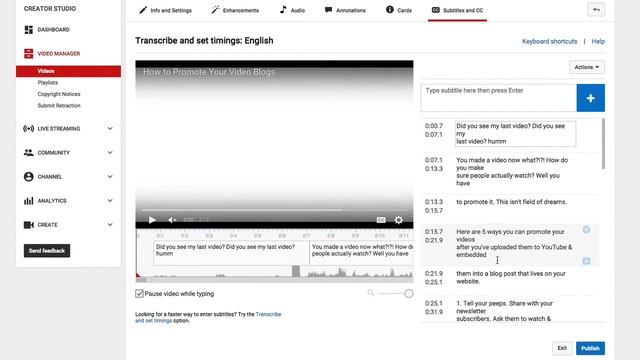The width and height of the screenshot is (640, 360).
Task: Expand the Analytics section chevron
Action: 110,201
